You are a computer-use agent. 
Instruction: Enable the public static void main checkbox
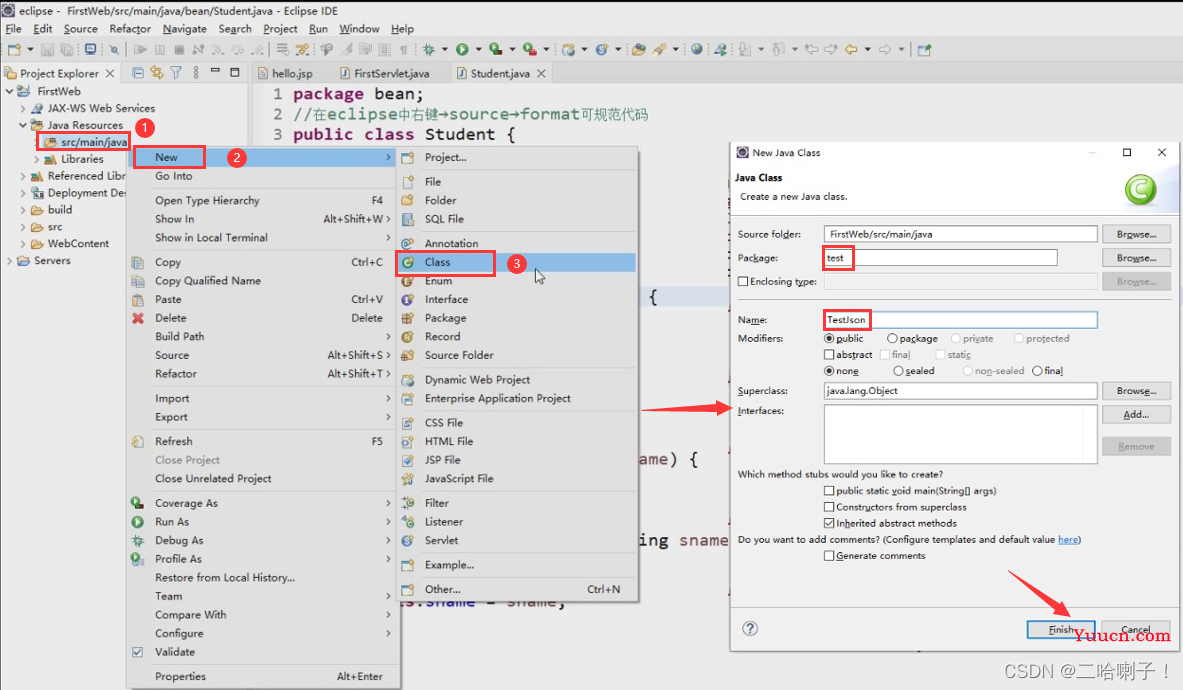829,491
